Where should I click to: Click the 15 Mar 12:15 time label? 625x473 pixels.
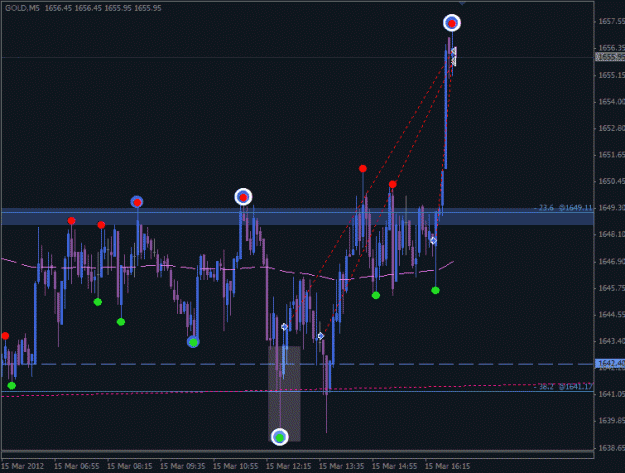tap(289, 466)
